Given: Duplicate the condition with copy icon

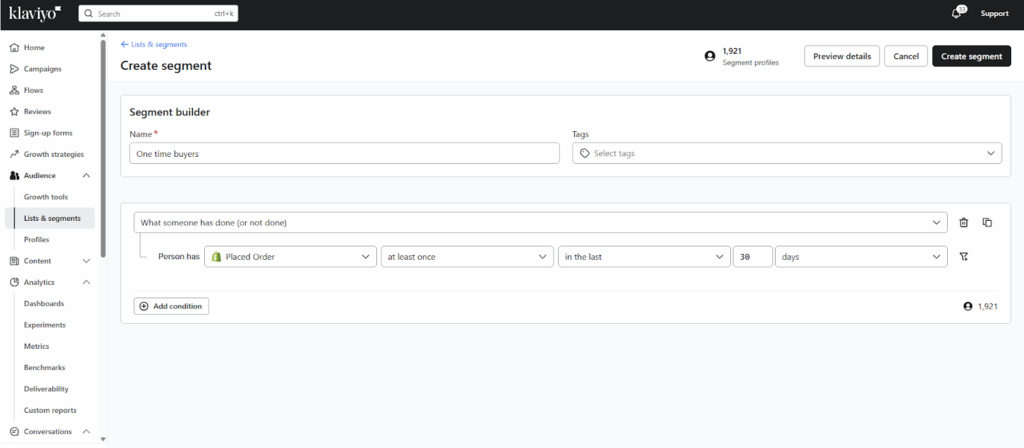Looking at the screenshot, I should click(x=987, y=223).
